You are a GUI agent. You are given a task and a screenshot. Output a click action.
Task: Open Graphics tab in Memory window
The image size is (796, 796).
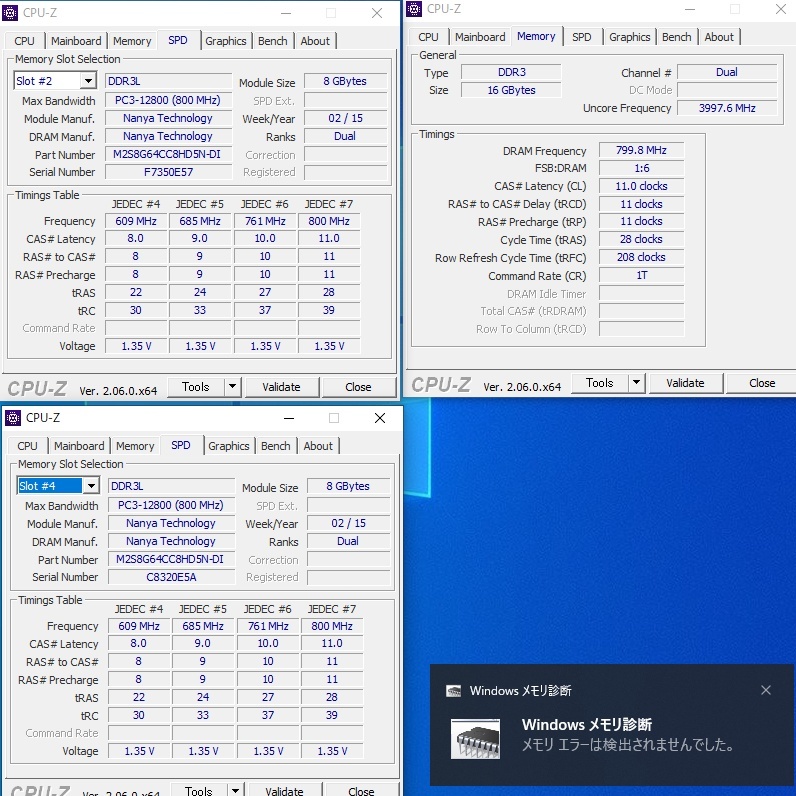point(629,37)
